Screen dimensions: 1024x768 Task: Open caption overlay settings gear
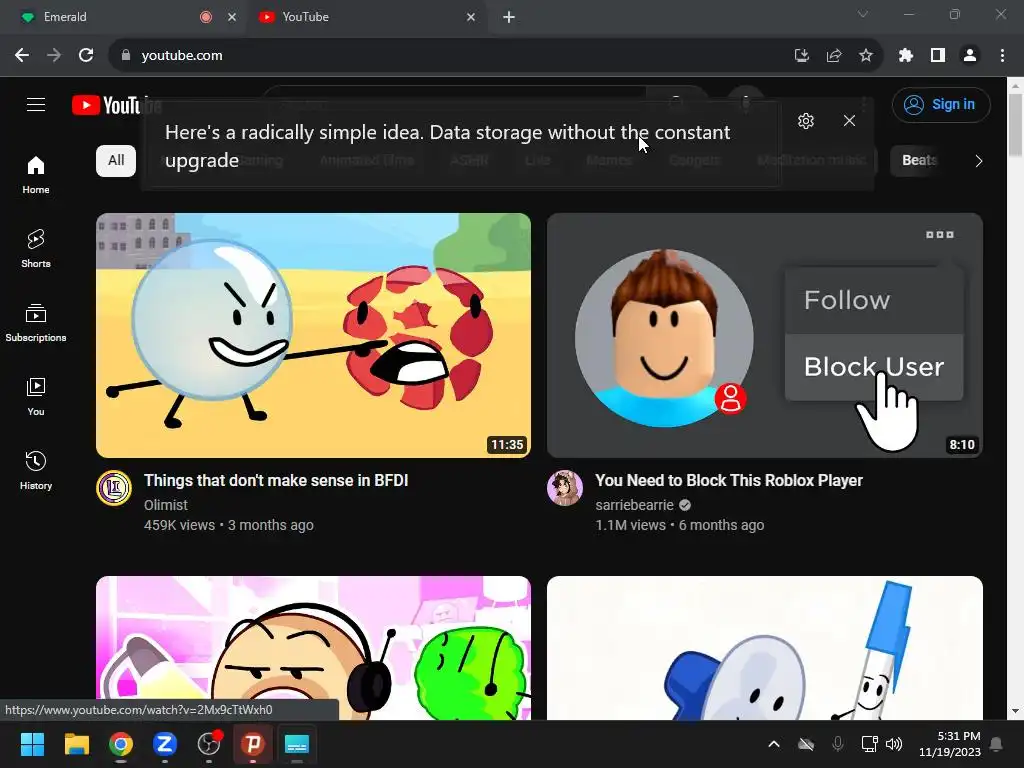pos(806,121)
